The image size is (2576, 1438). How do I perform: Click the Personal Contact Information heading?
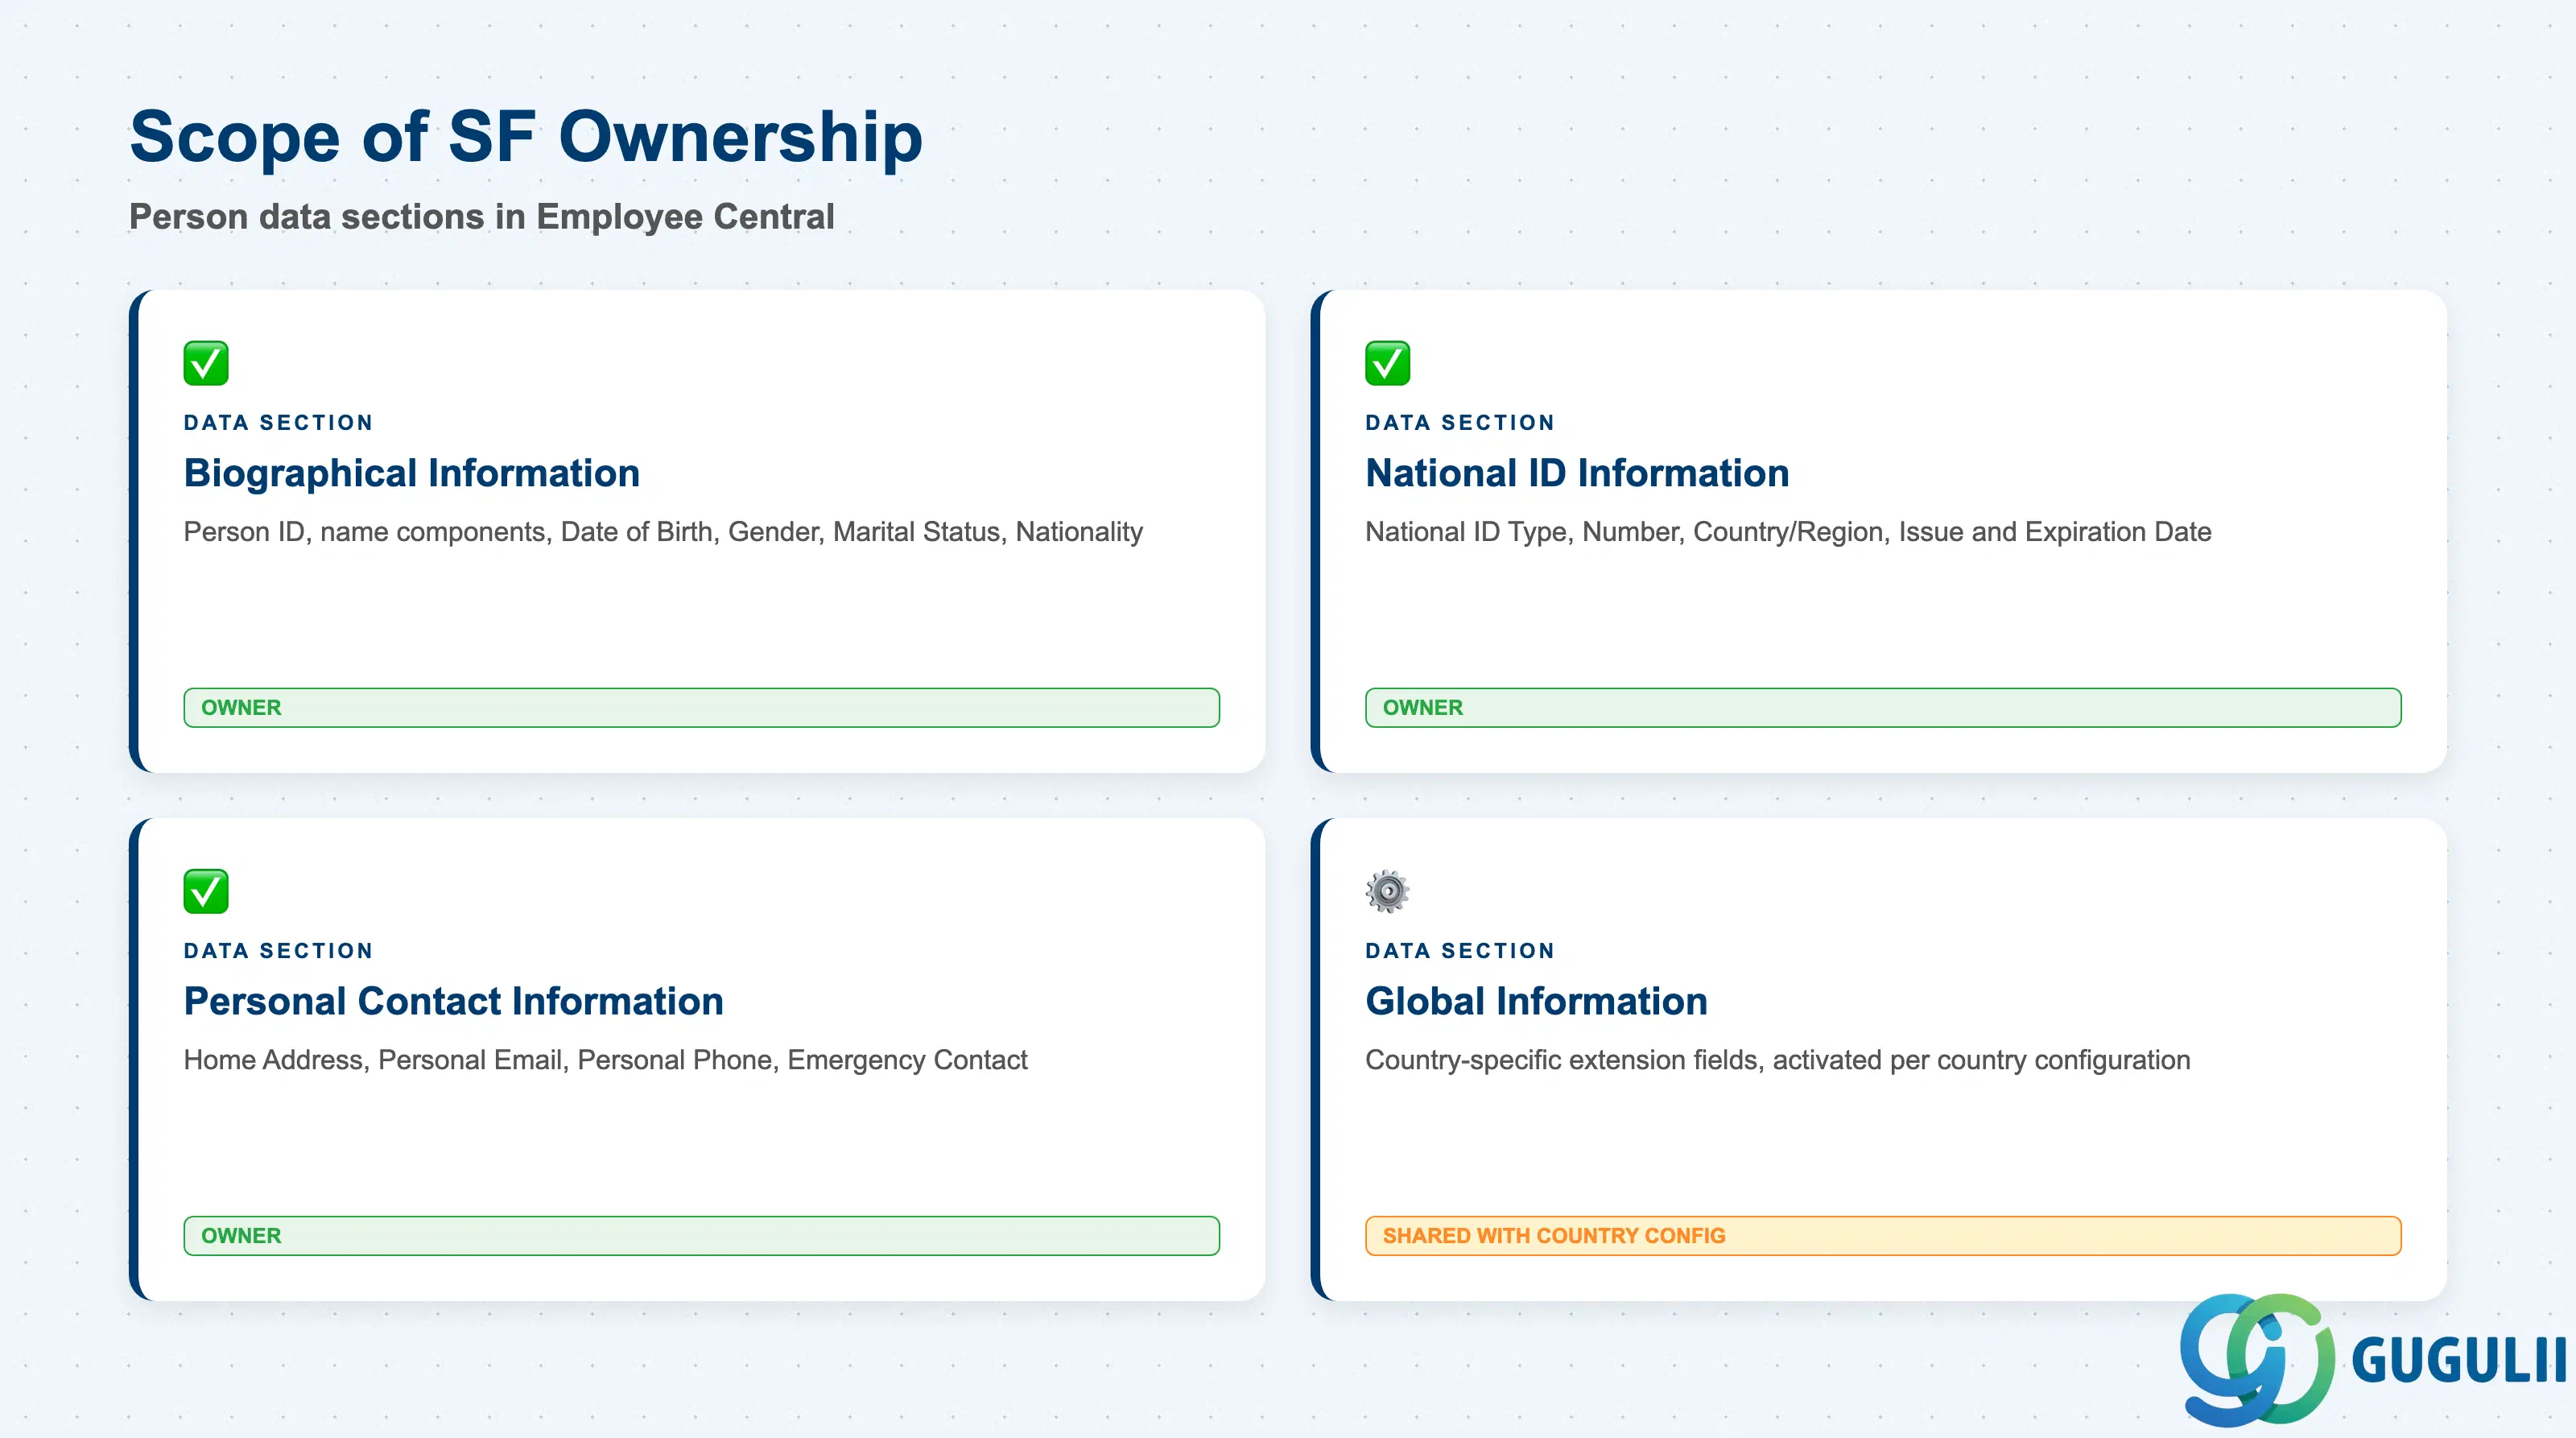pos(453,1001)
